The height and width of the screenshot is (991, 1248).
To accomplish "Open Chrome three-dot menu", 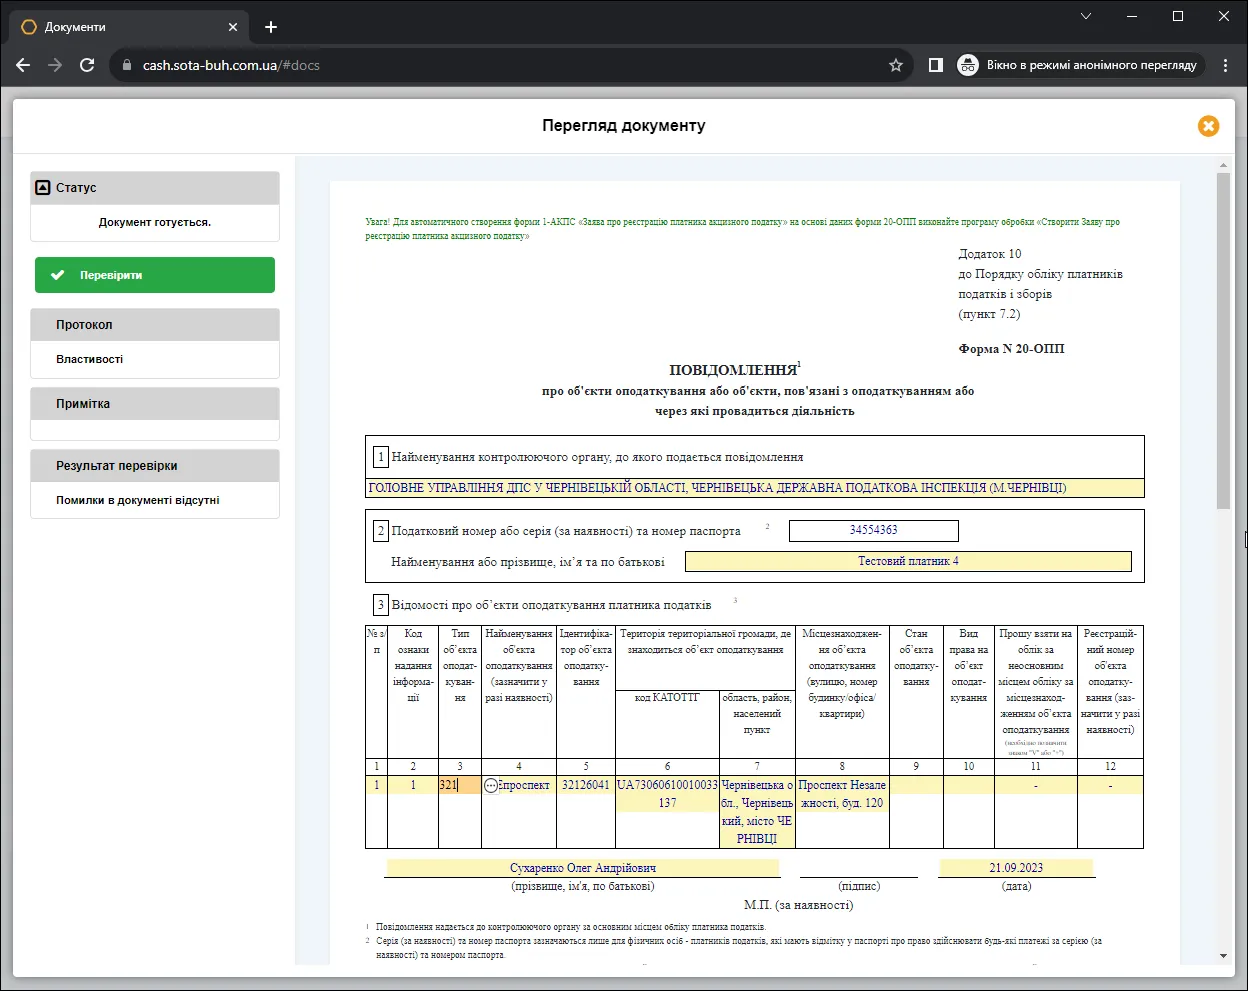I will click(x=1225, y=65).
